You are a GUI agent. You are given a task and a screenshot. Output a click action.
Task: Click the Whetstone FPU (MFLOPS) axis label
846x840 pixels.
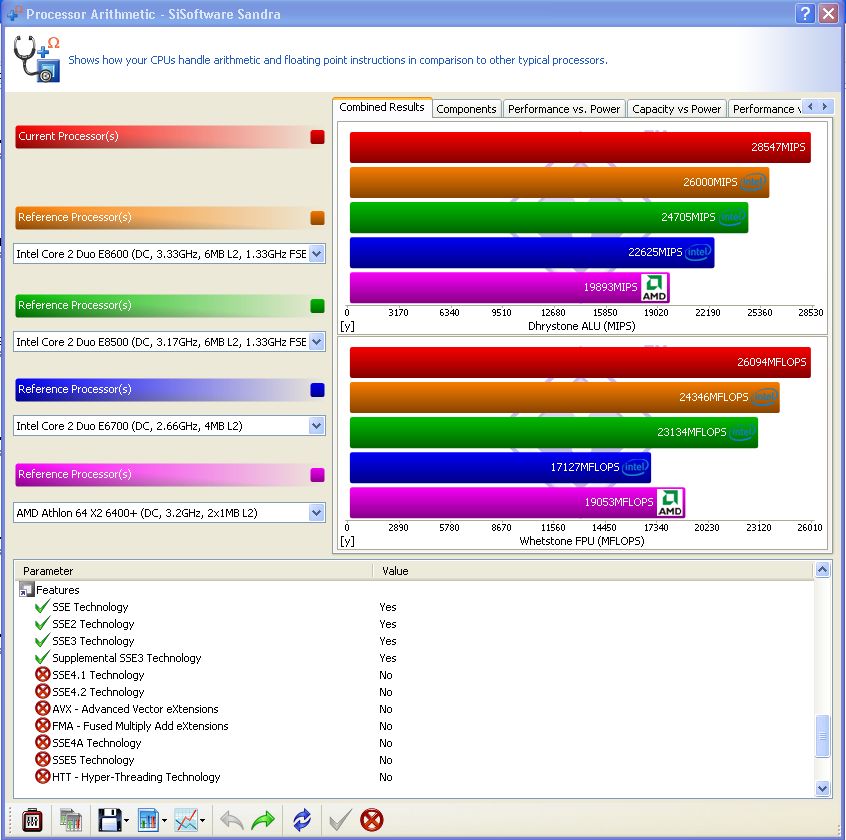pyautogui.click(x=582, y=541)
